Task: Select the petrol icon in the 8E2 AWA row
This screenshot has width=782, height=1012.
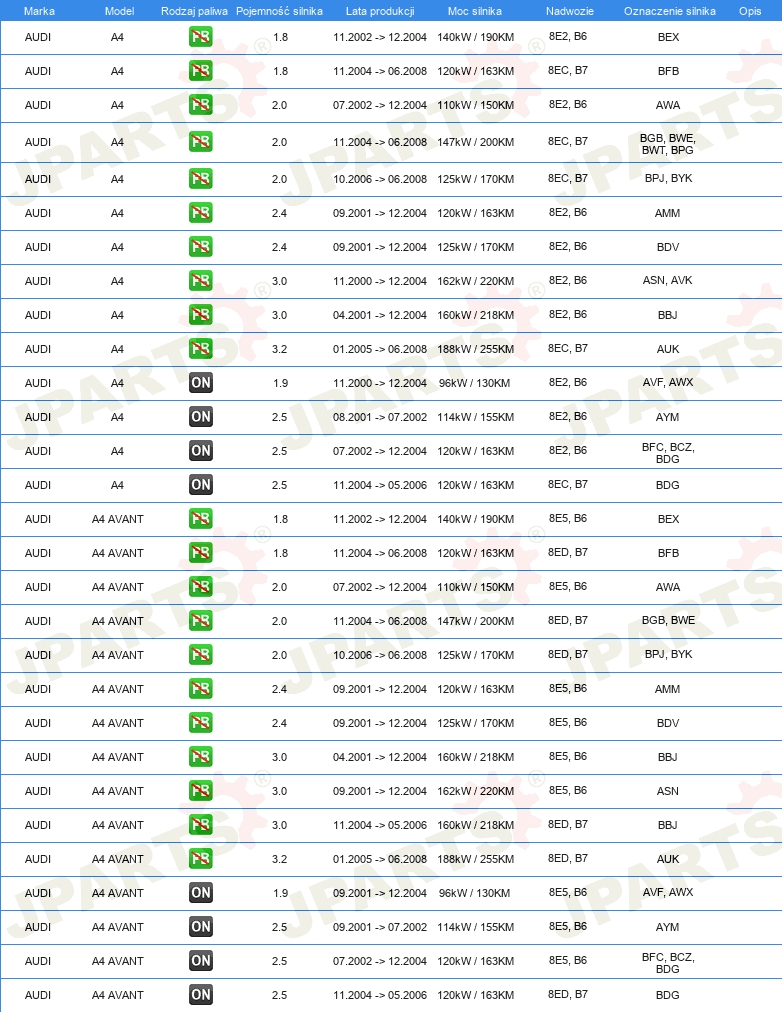Action: pyautogui.click(x=201, y=105)
